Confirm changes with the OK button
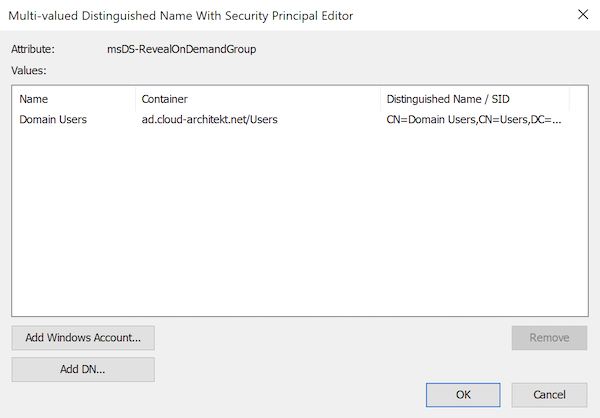Image resolution: width=600 pixels, height=418 pixels. (463, 395)
